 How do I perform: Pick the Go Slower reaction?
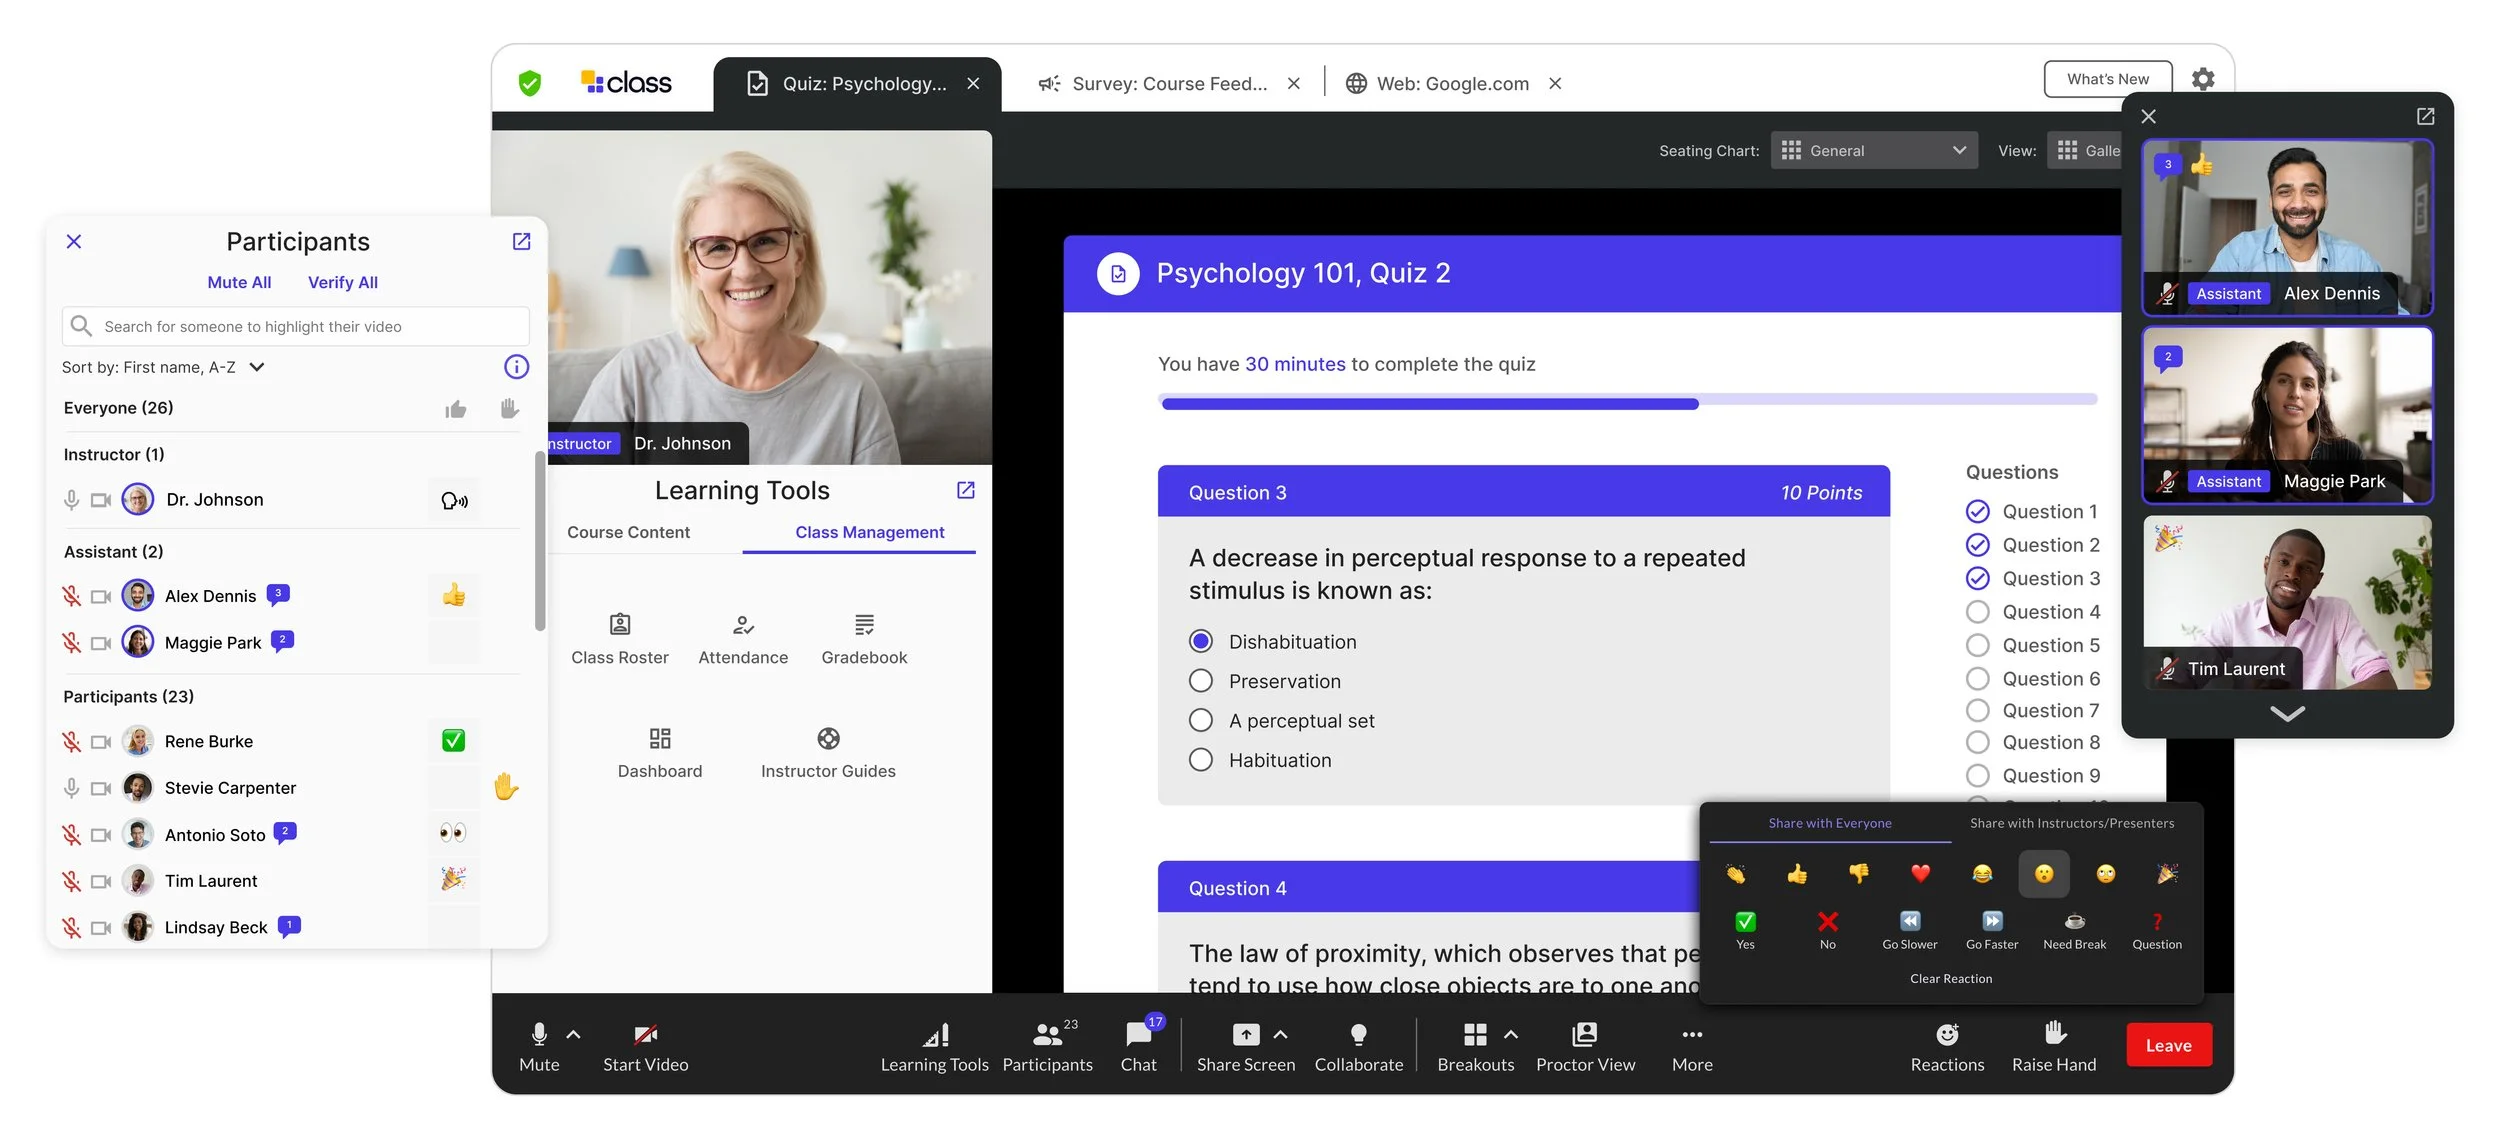click(1909, 921)
